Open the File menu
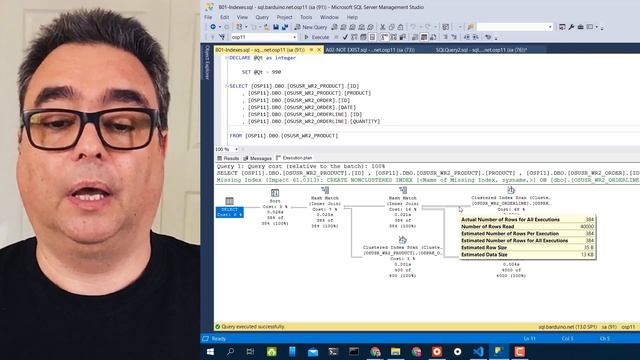 click(208, 17)
